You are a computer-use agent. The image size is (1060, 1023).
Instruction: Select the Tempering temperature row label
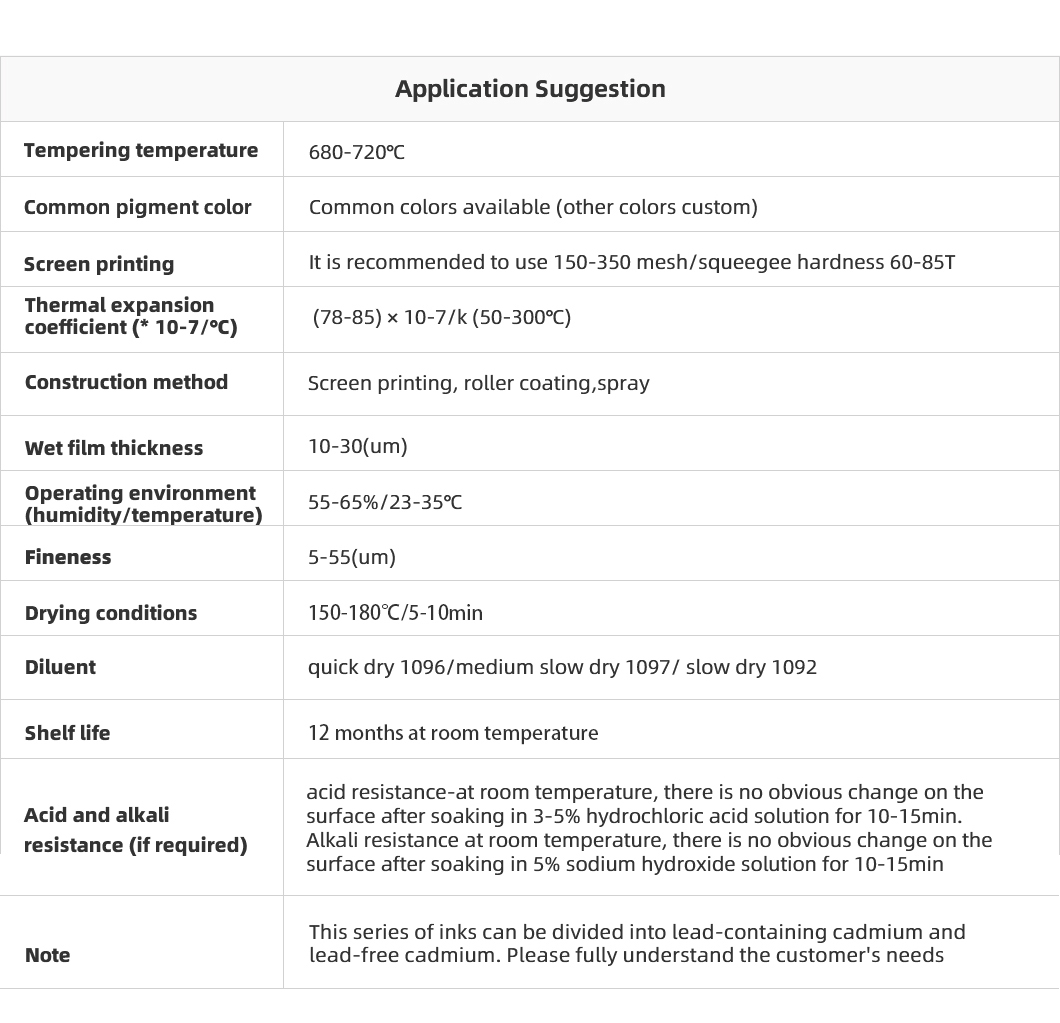point(141,150)
